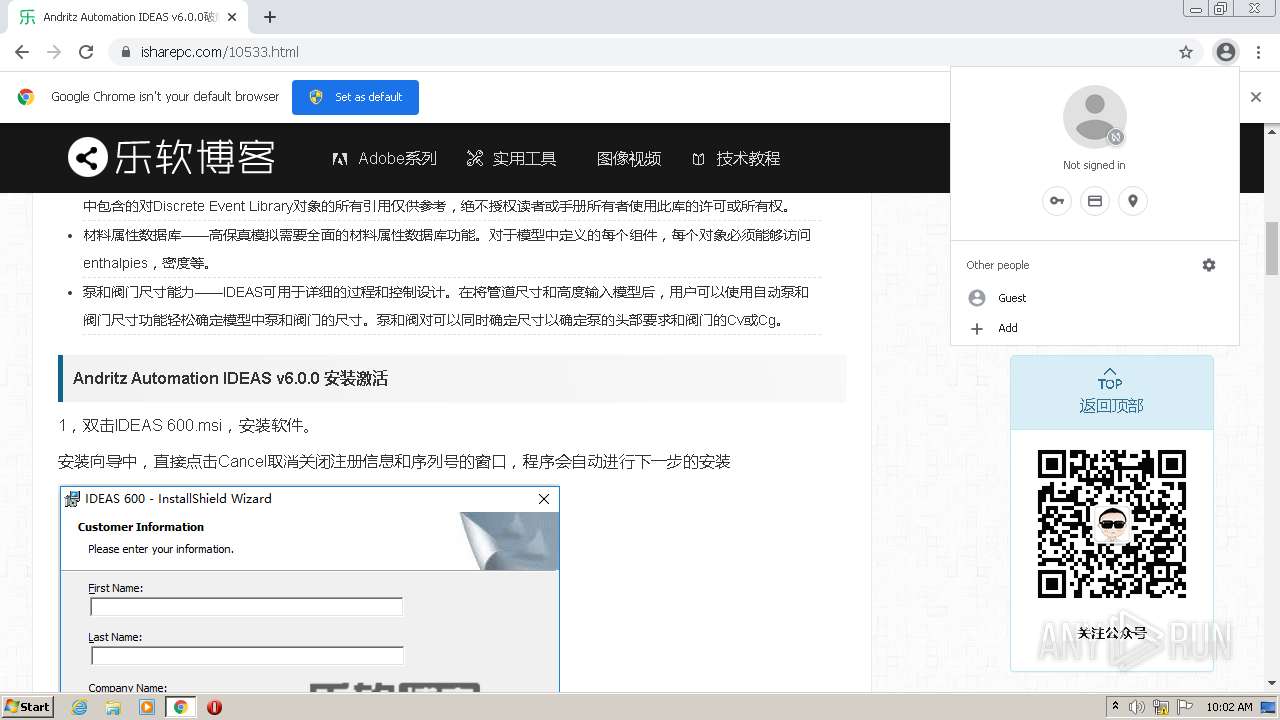Click the network tray icon

click(x=1161, y=707)
